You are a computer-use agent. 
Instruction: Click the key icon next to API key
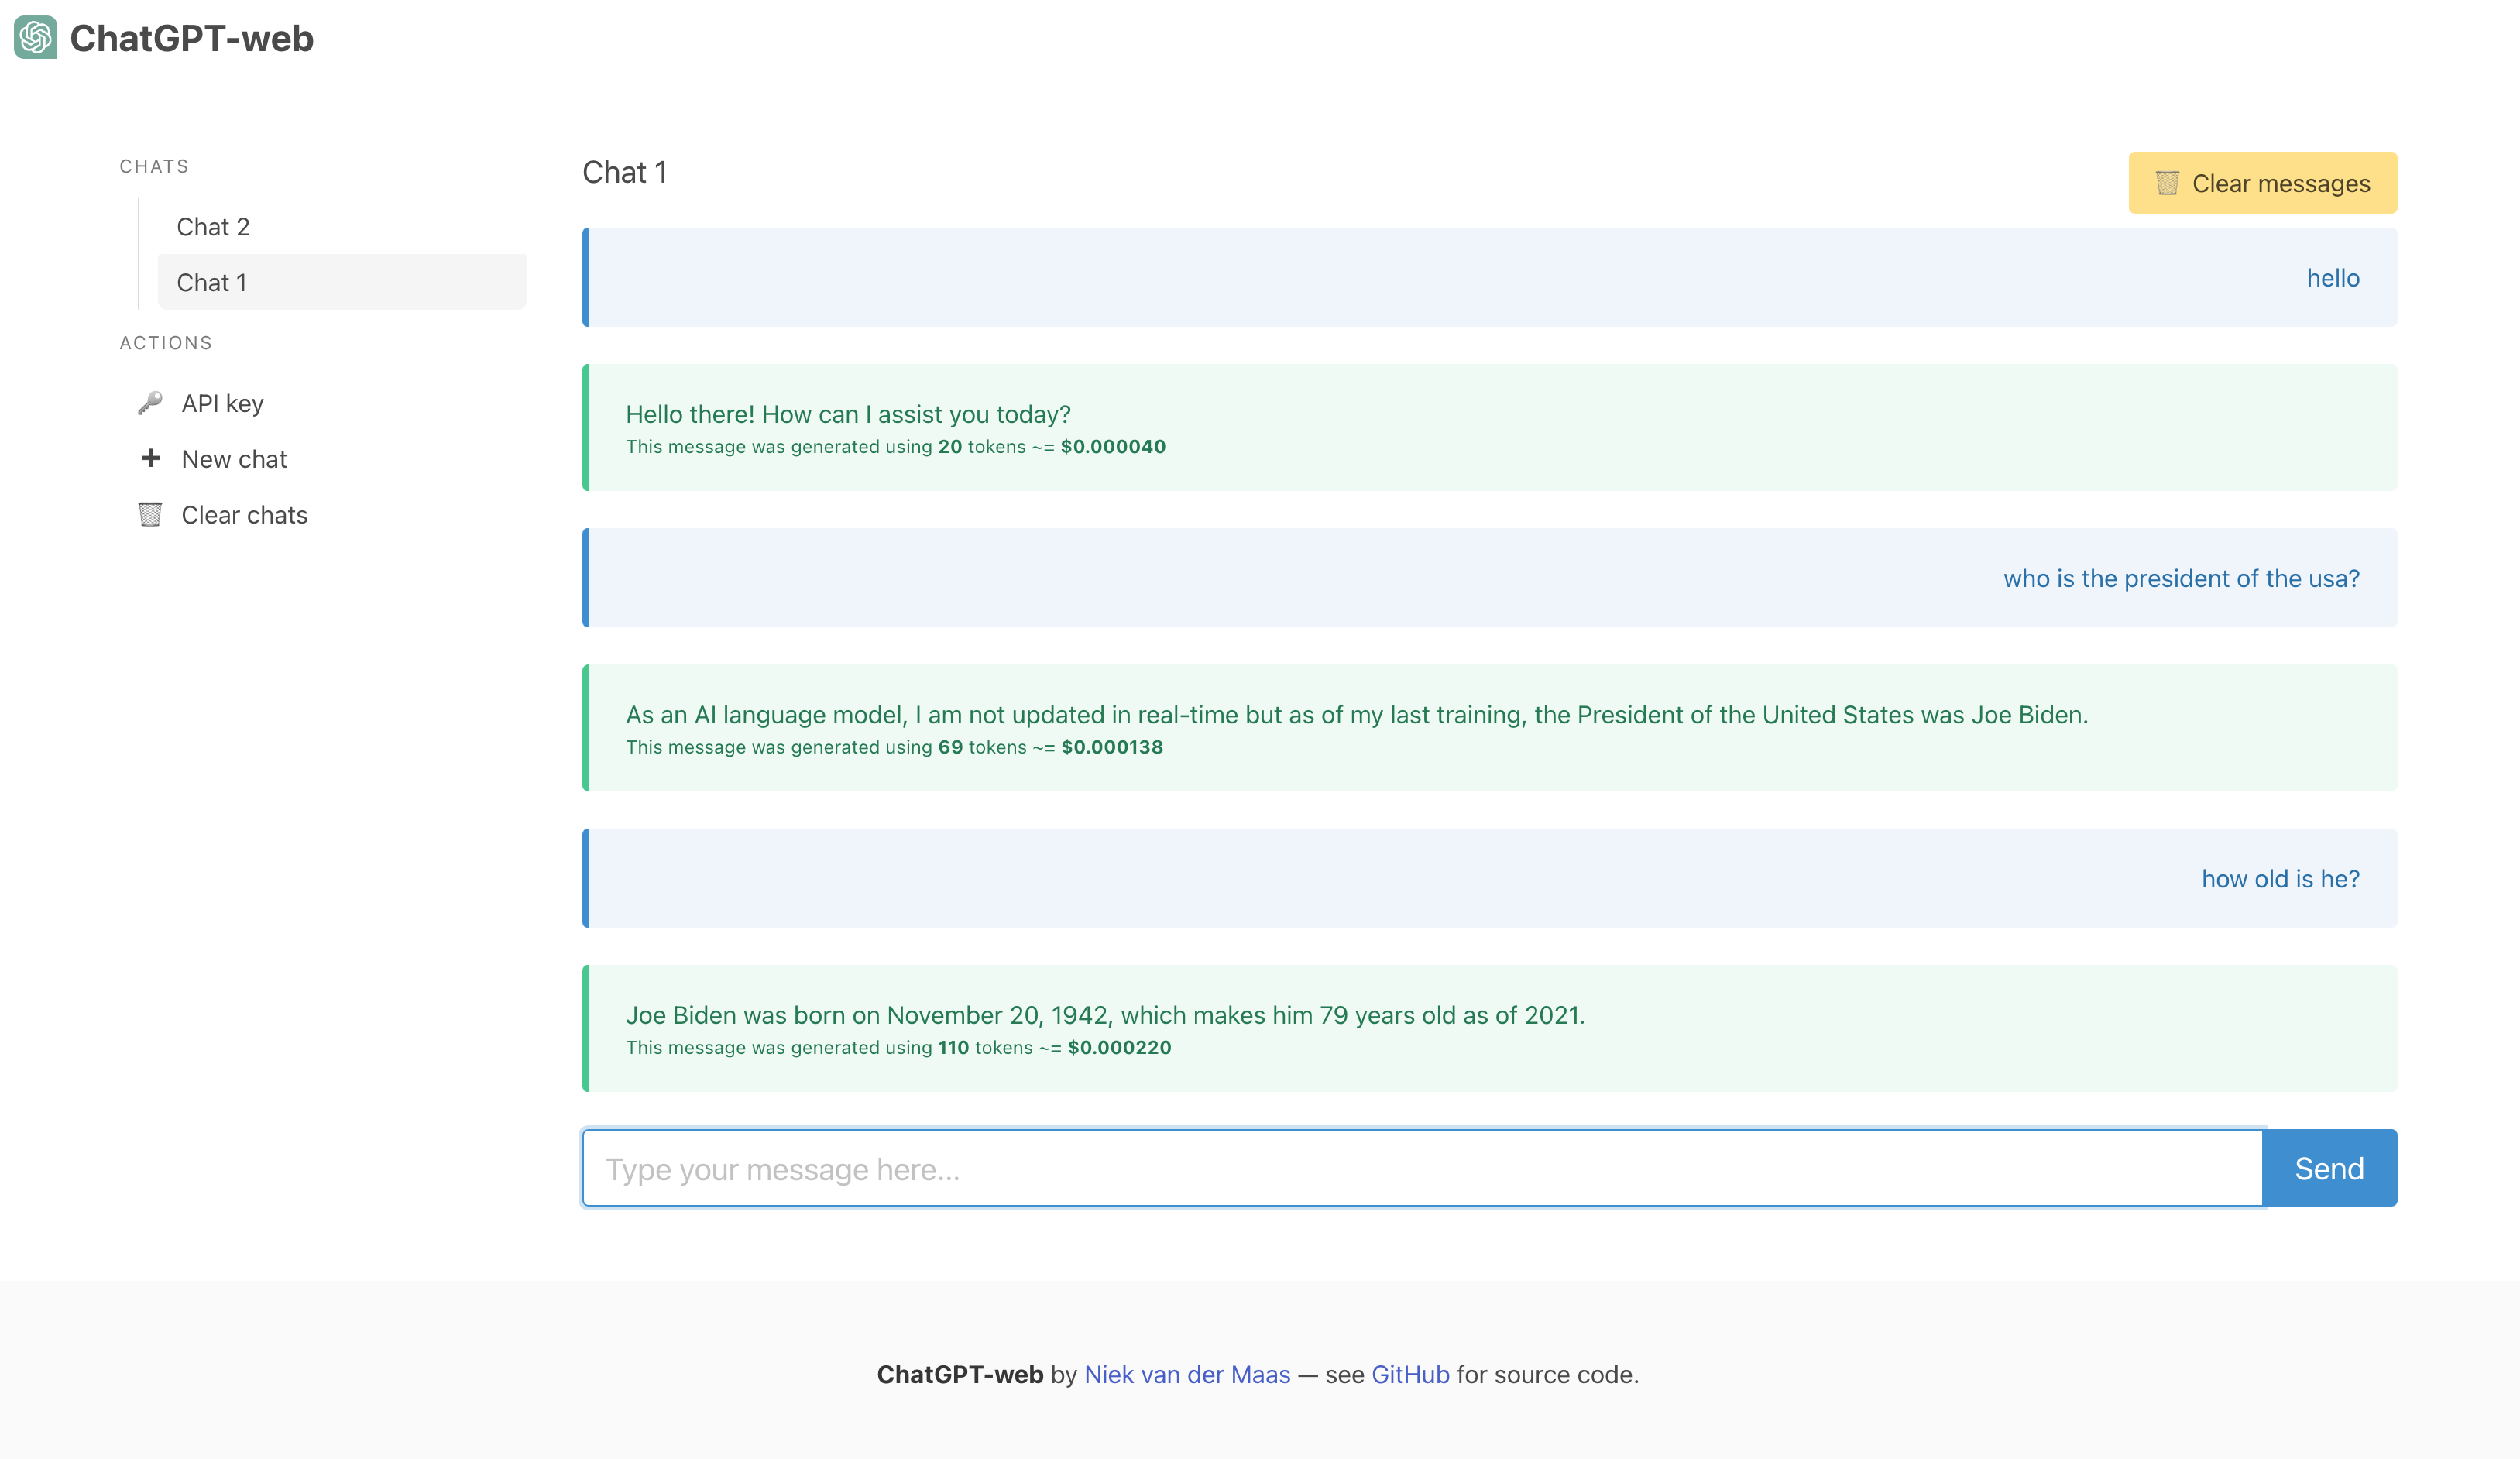click(x=150, y=402)
